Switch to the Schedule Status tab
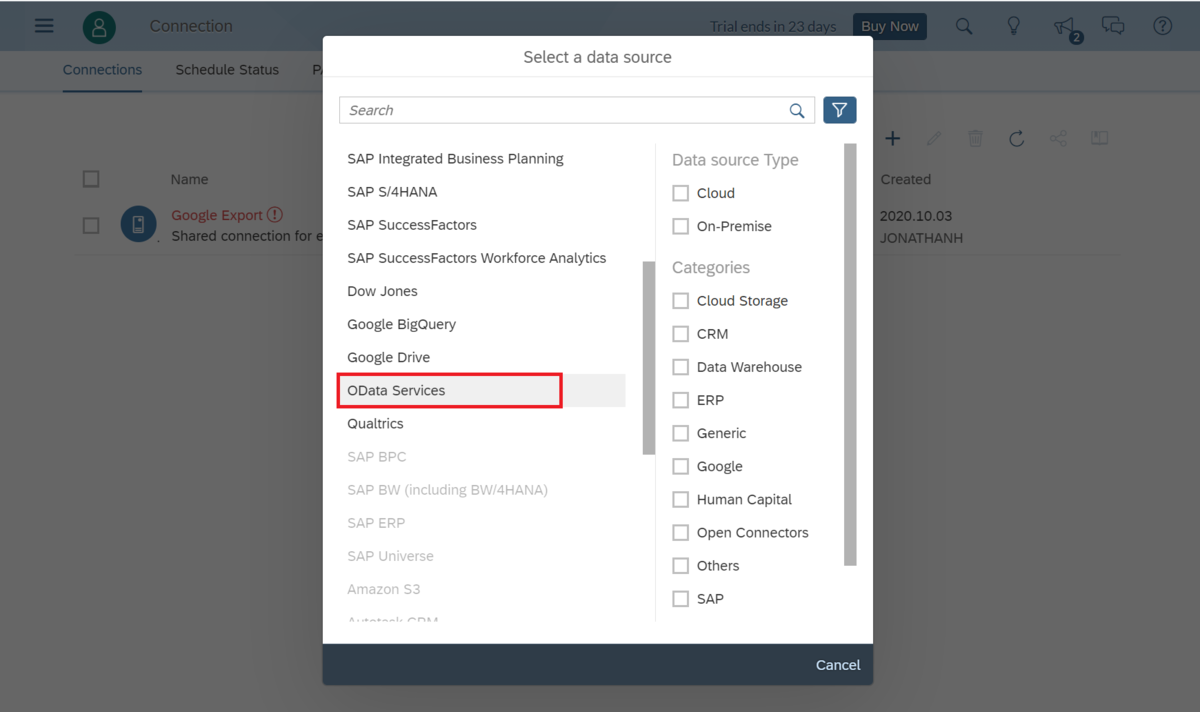 227,70
